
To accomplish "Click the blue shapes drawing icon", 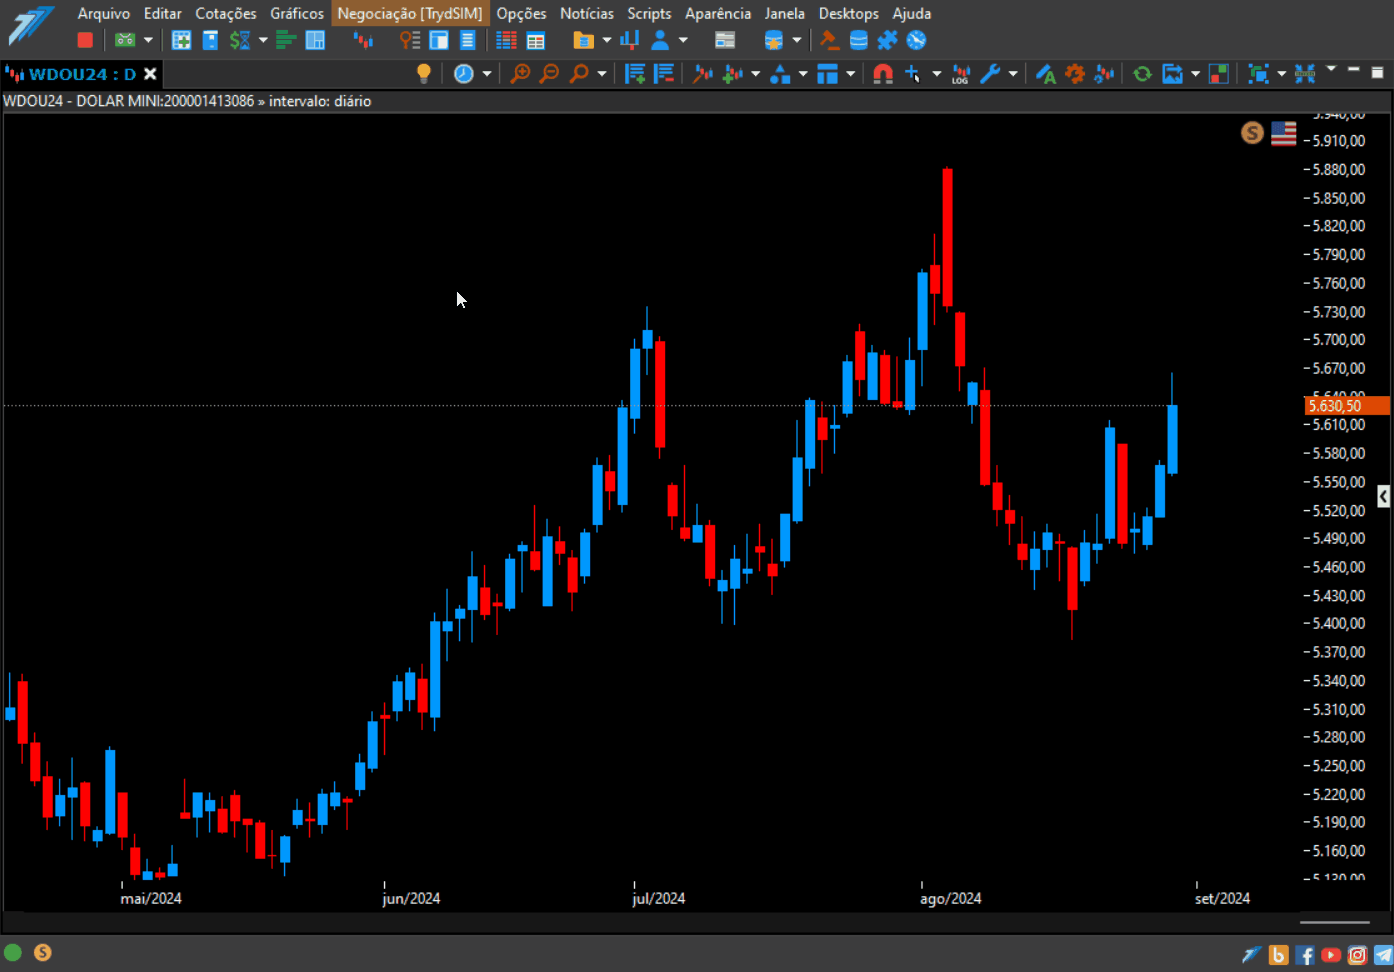I will tap(780, 73).
